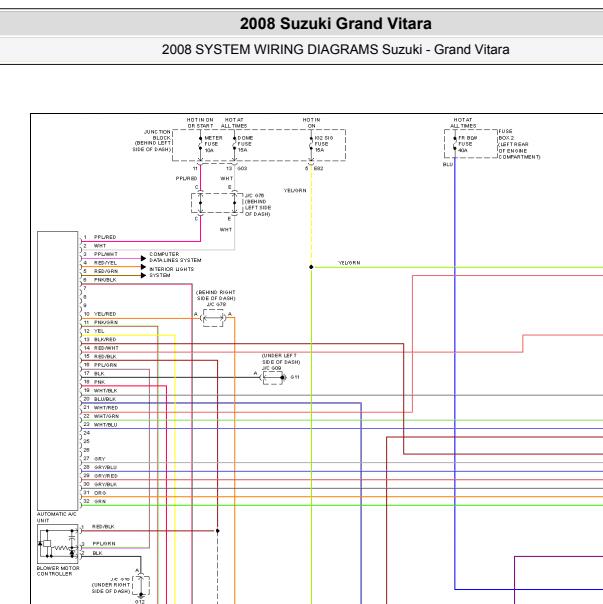The height and width of the screenshot is (604, 603).
Task: Select the "COMPUTER DATA LINES SYSTEM" reference
Action: coord(175,257)
